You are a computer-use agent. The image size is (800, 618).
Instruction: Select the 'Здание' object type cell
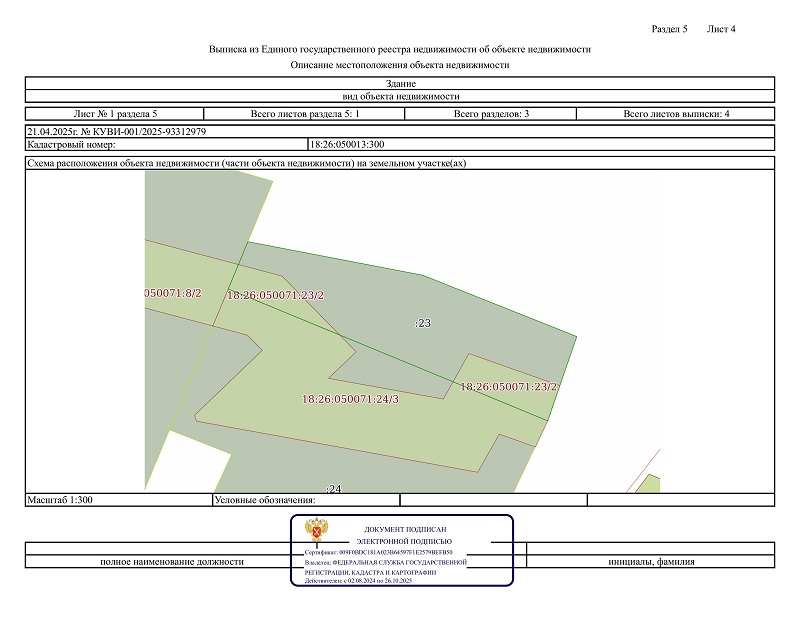click(400, 84)
